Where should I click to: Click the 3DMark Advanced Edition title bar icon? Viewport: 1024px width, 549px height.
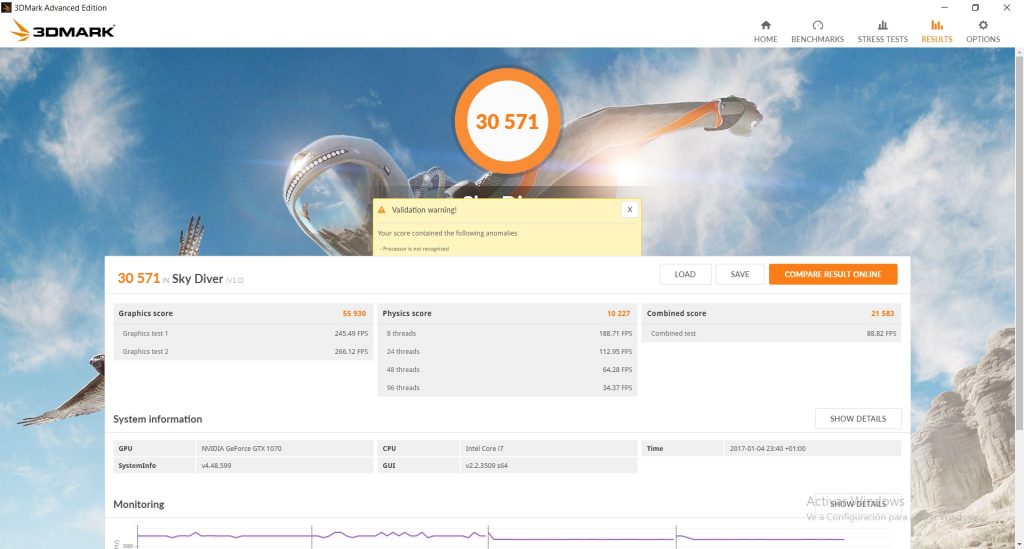point(7,8)
